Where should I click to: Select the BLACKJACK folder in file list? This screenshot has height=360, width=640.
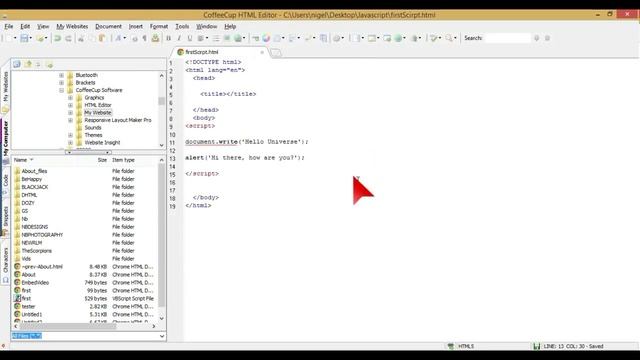35,187
